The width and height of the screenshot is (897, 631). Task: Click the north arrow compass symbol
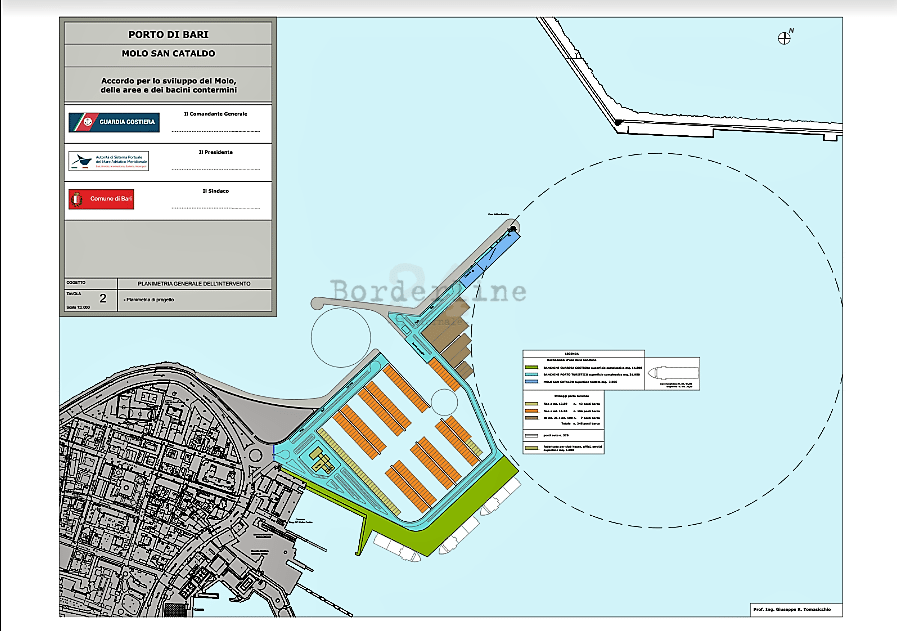pyautogui.click(x=784, y=37)
